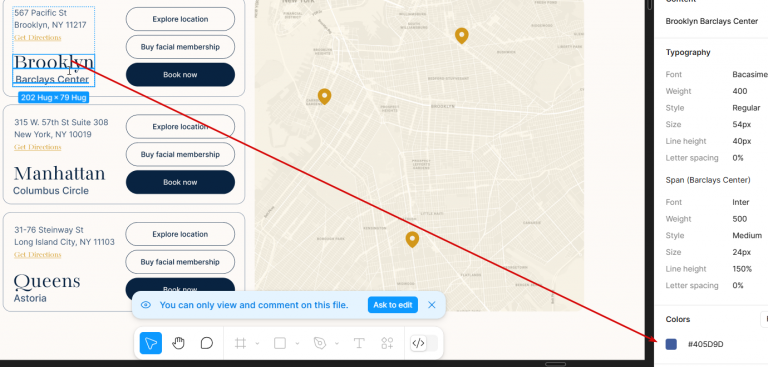Click the Typography section heading
768x367 pixels.
tap(688, 52)
